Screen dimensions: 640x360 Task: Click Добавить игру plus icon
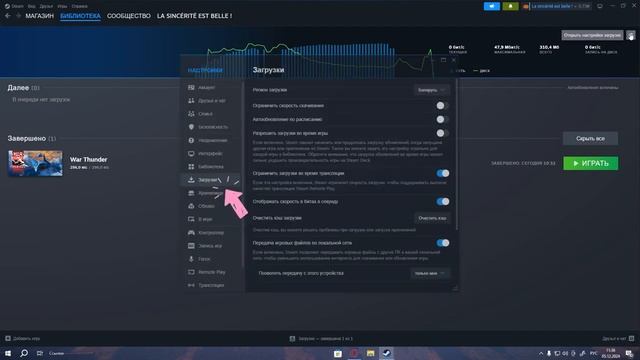[x=8, y=338]
